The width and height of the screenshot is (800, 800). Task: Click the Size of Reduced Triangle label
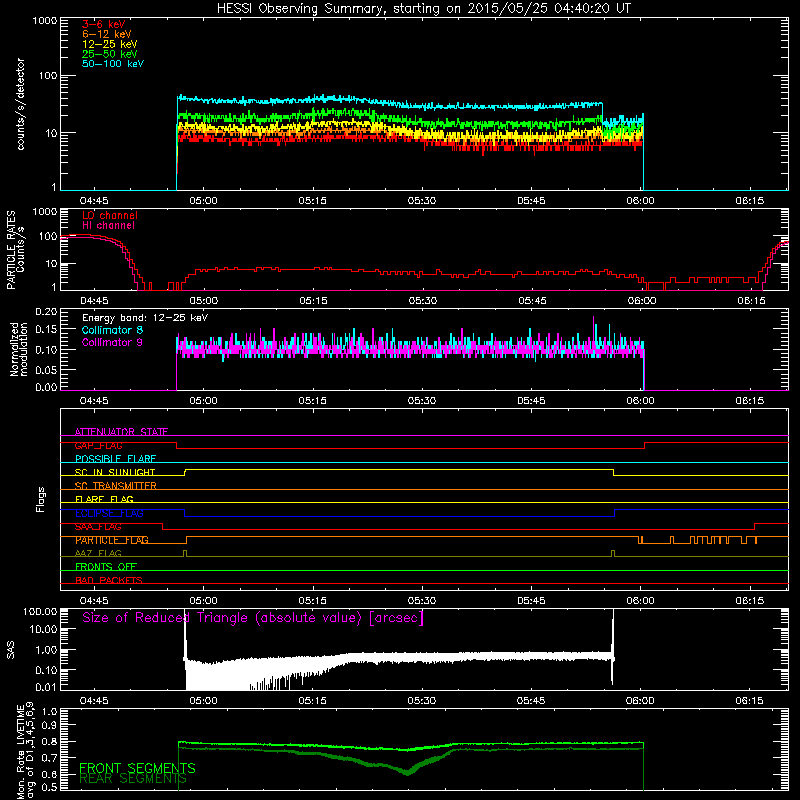pyautogui.click(x=253, y=618)
